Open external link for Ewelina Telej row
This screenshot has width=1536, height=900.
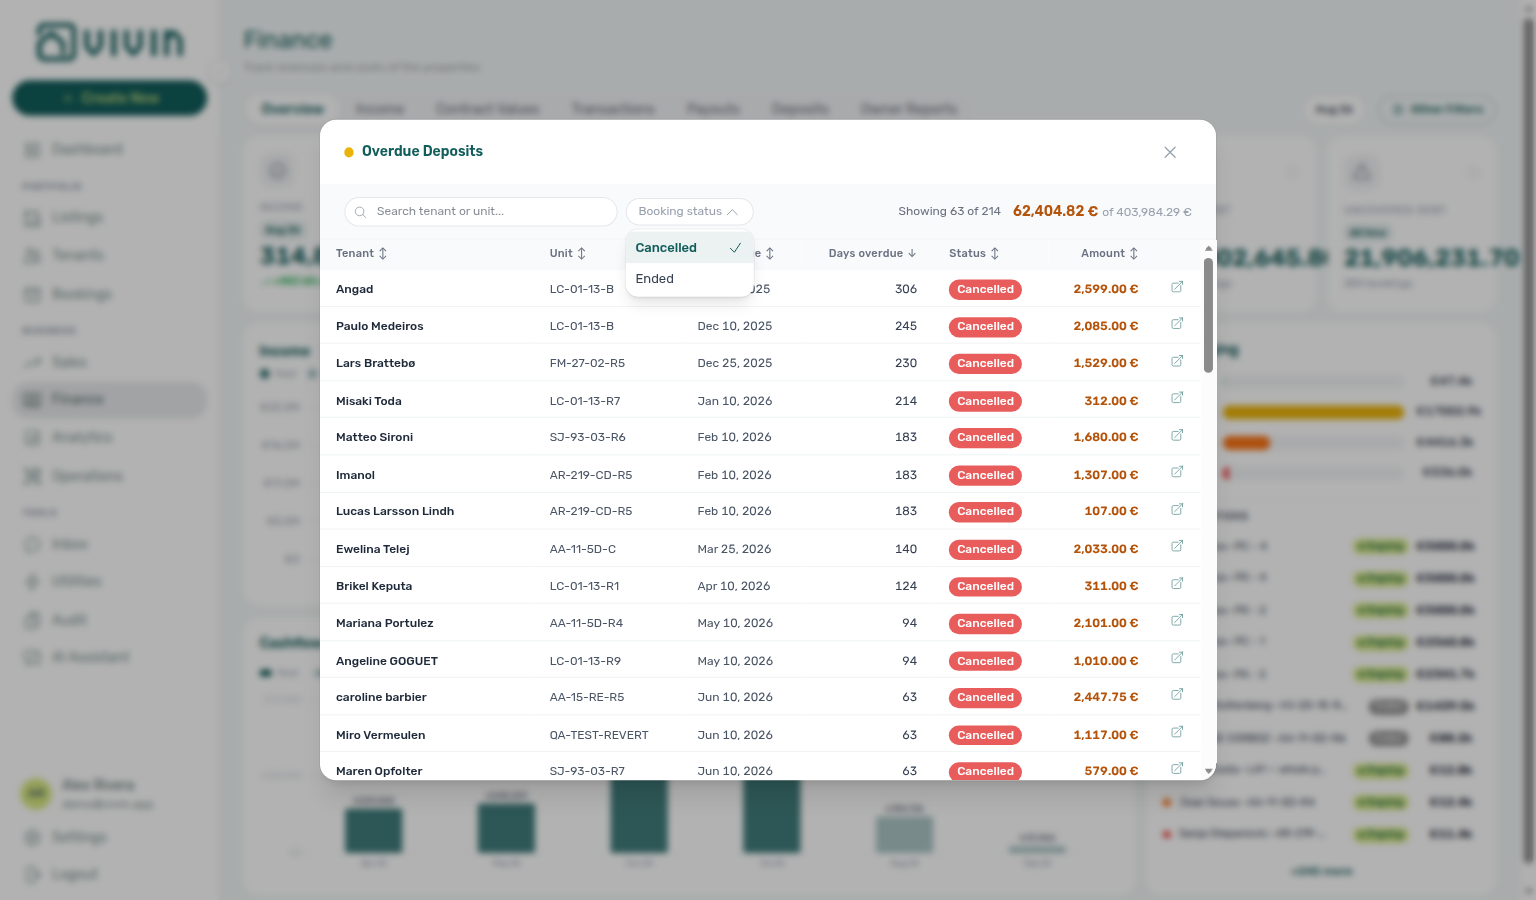click(x=1177, y=546)
